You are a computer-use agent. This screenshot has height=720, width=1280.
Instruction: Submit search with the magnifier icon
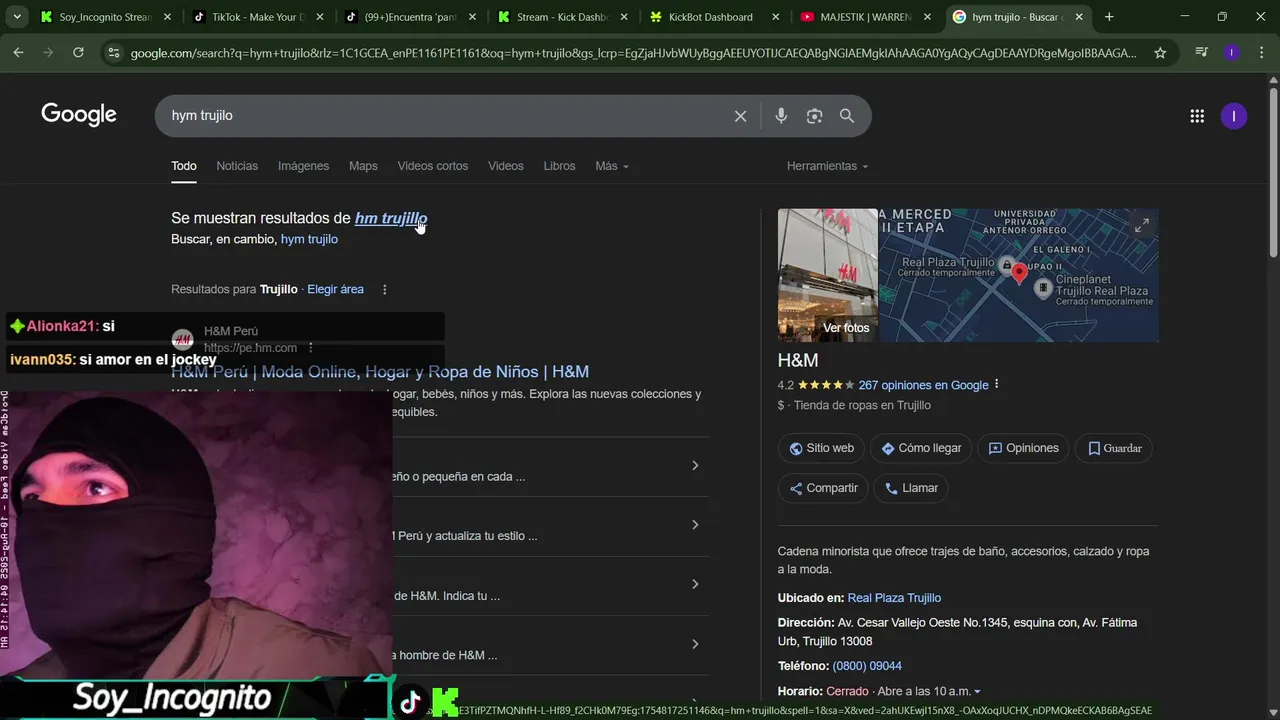tap(847, 116)
